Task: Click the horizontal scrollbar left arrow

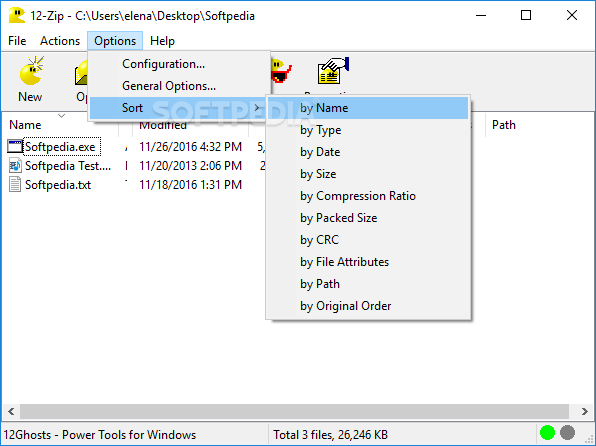Action: tap(11, 411)
